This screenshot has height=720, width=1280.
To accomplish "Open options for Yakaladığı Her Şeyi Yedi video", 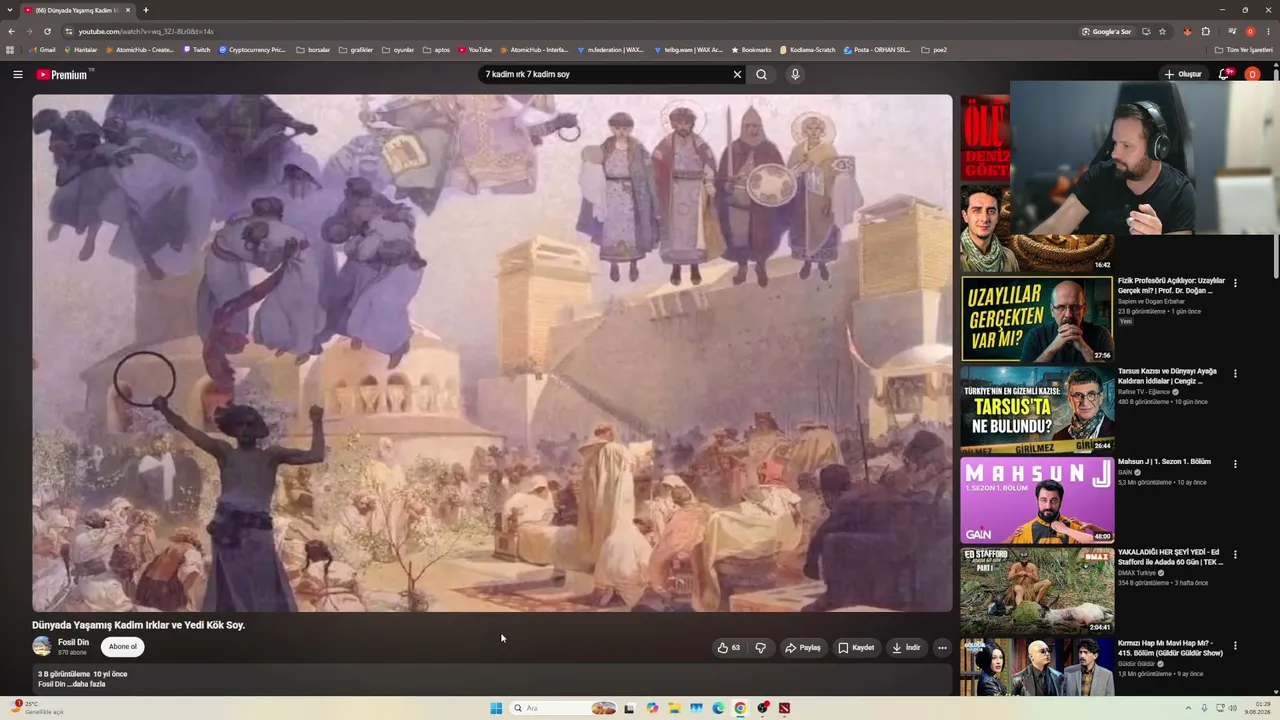I will pos(1235,555).
